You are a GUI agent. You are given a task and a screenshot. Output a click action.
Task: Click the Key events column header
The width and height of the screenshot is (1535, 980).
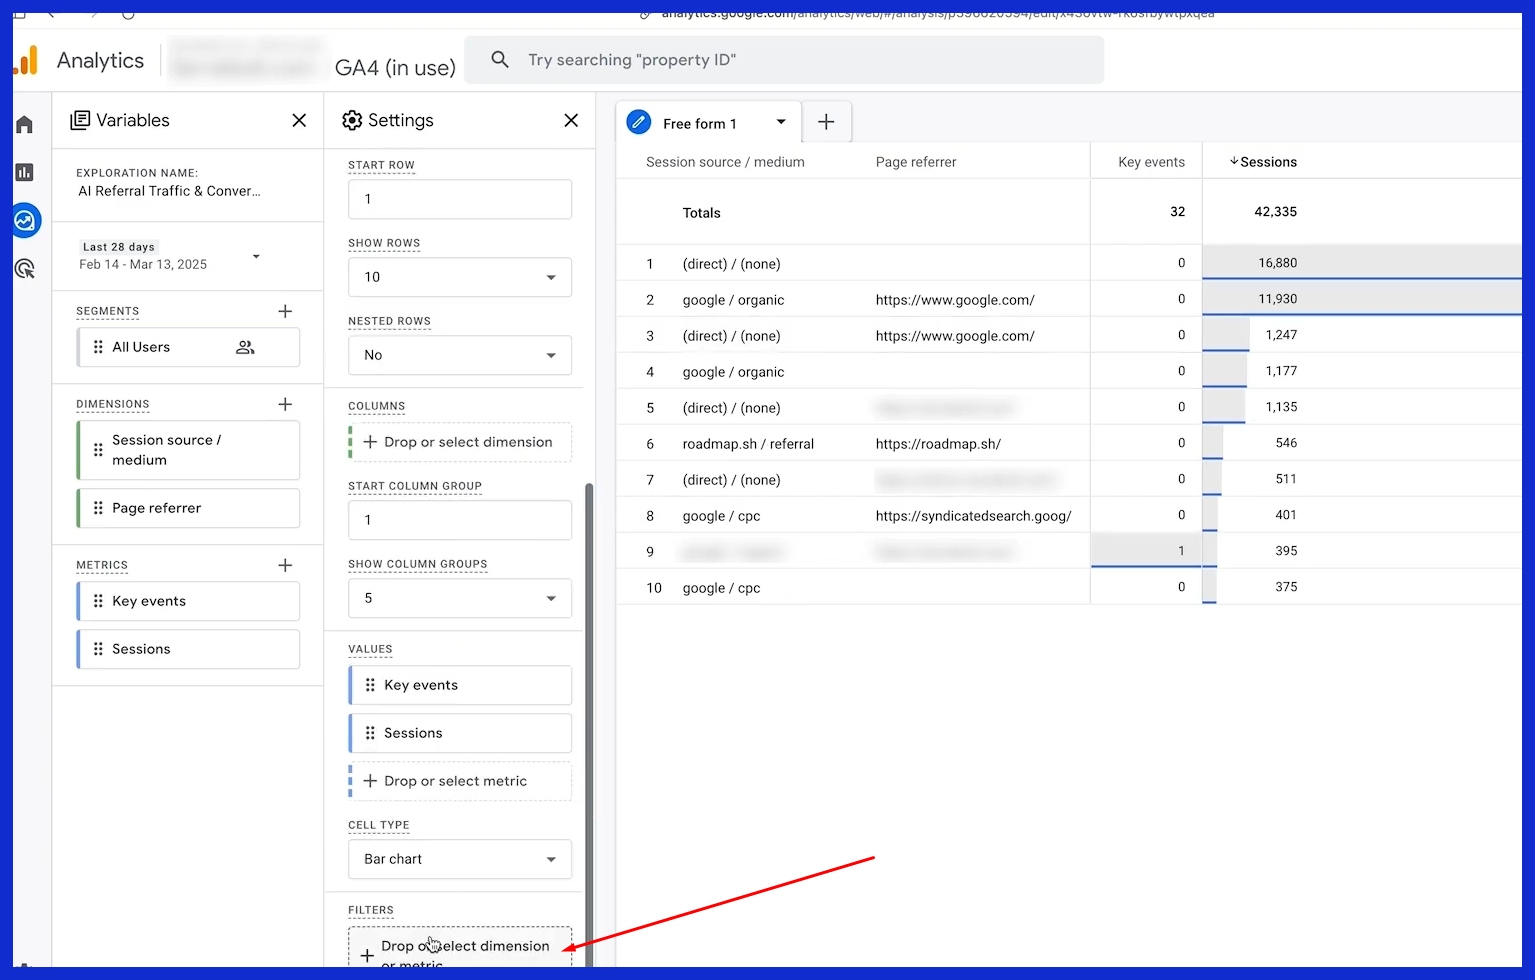tap(1151, 162)
